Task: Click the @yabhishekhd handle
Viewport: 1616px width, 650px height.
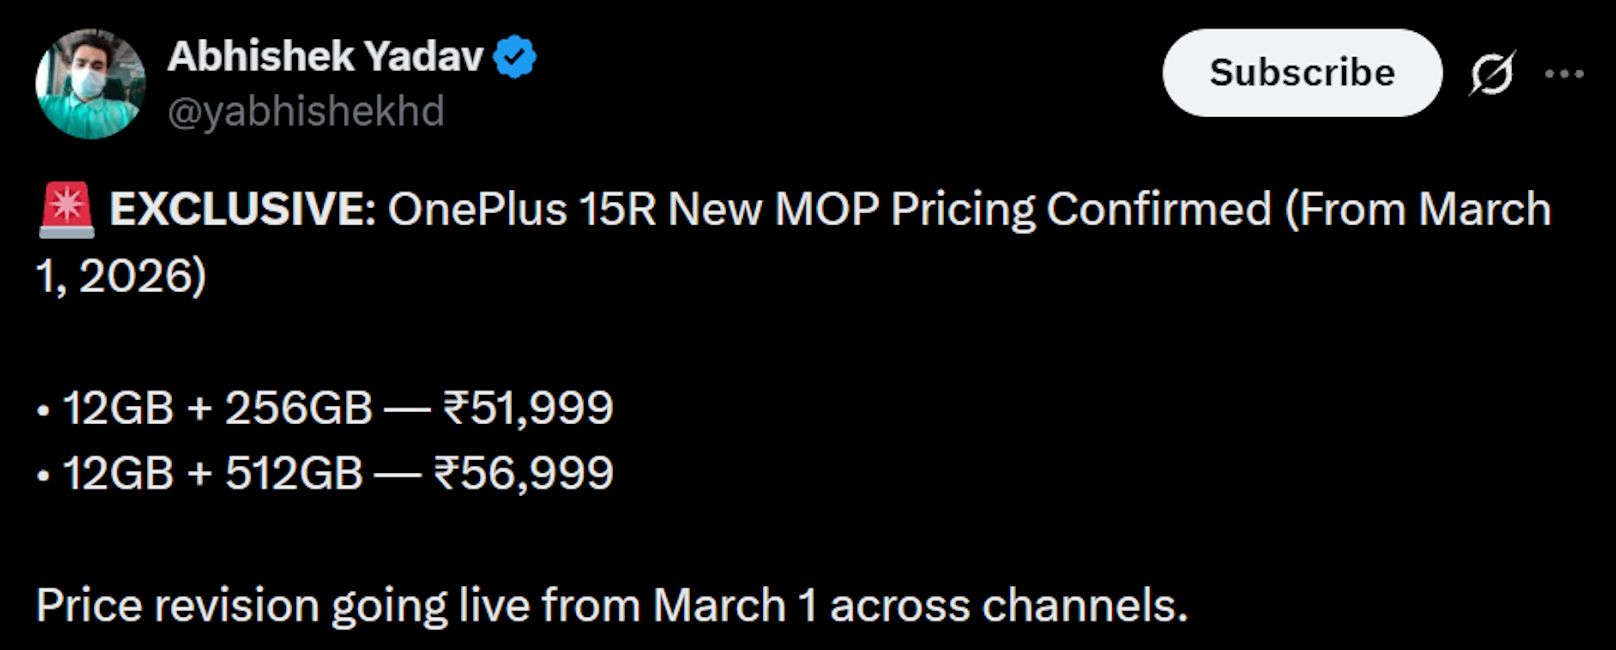Action: coord(305,111)
